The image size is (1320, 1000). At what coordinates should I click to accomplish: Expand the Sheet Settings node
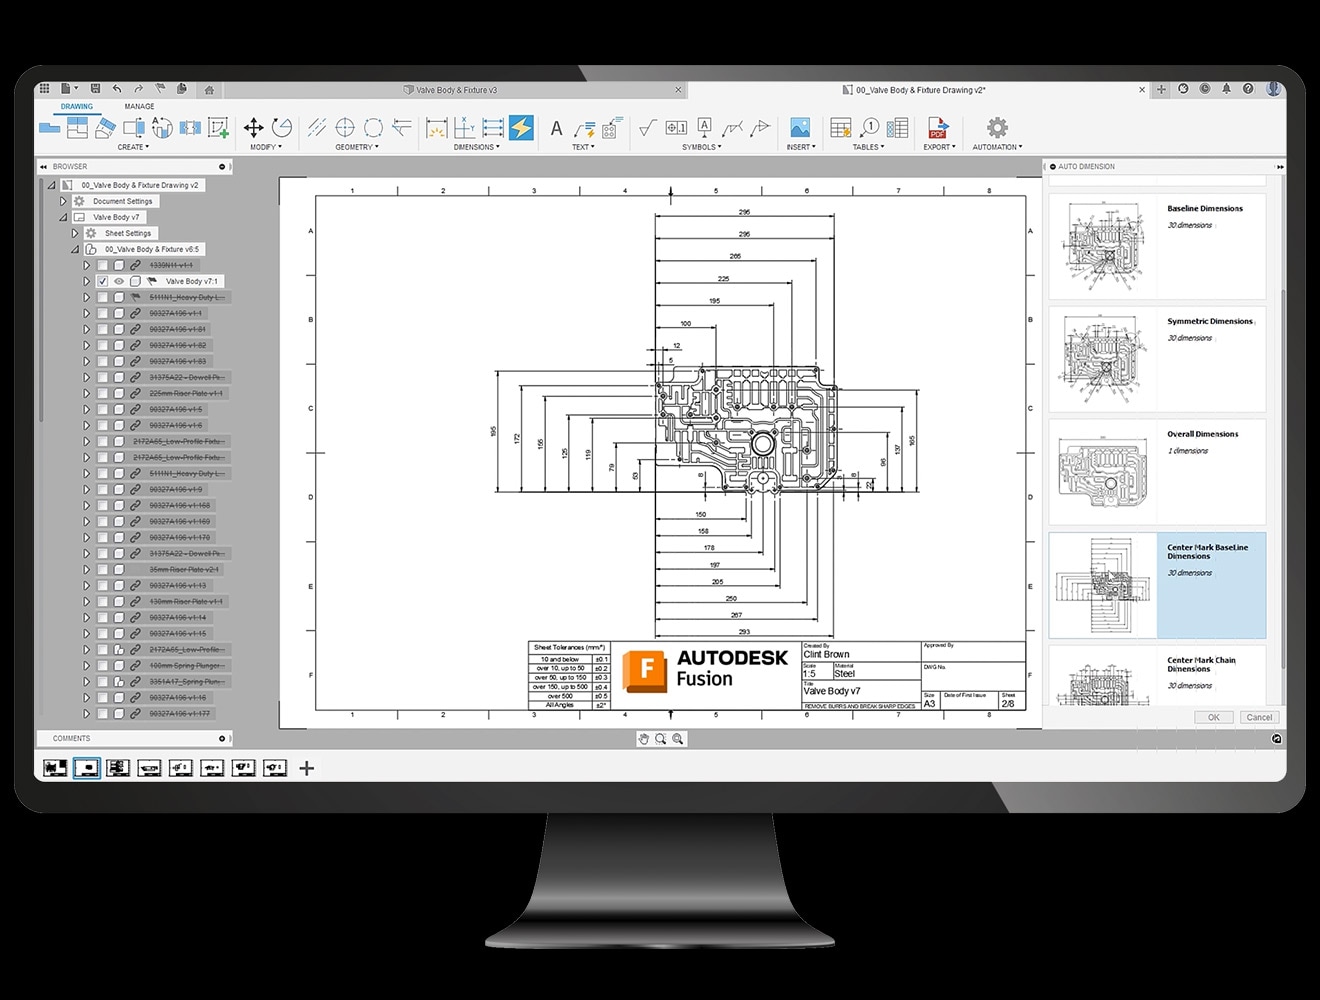(x=75, y=233)
